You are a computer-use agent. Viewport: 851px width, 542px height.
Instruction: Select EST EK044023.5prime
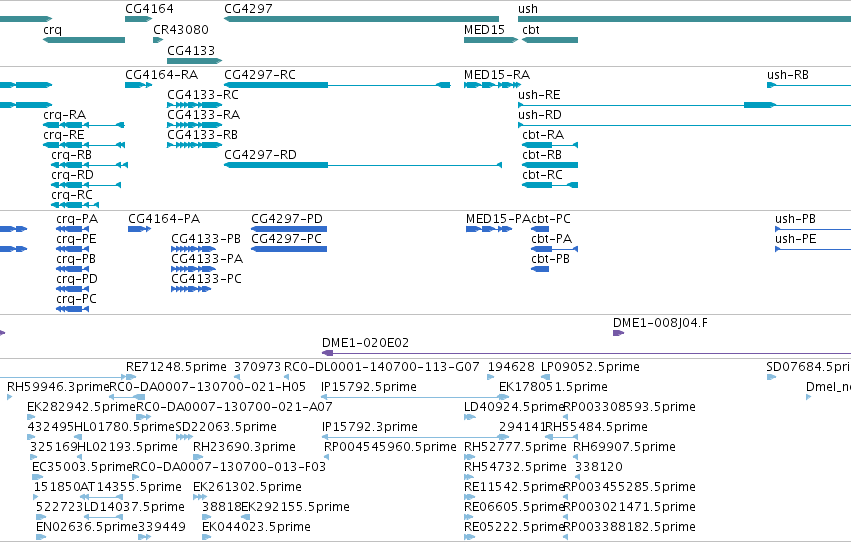(206, 538)
